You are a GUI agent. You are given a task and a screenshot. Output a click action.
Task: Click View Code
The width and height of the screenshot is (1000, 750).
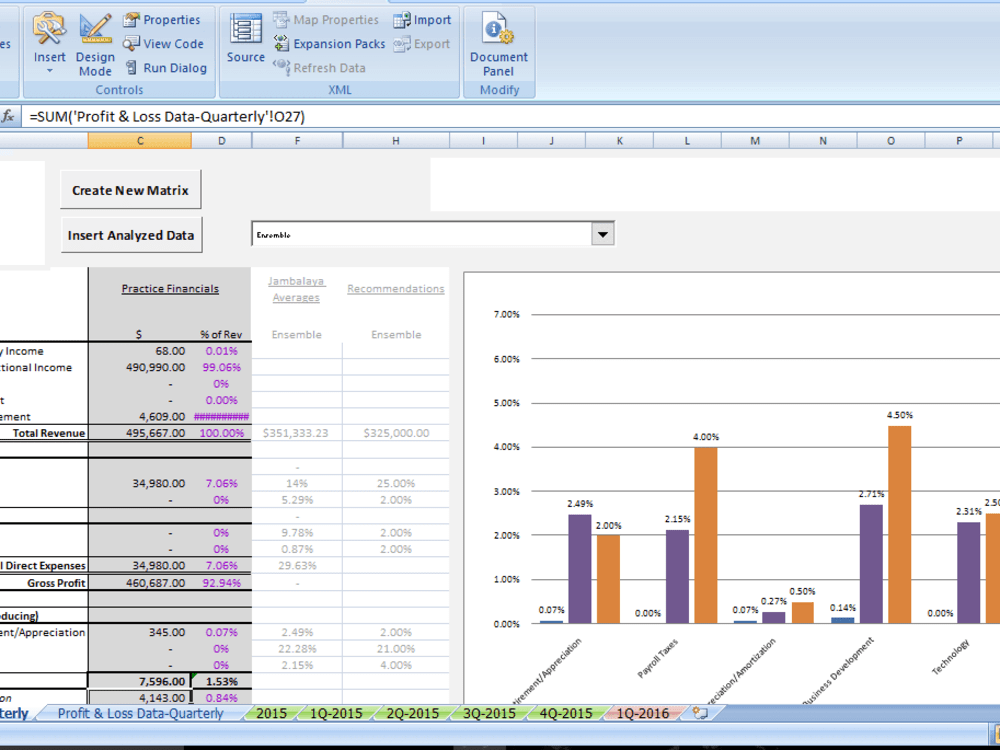[x=163, y=44]
